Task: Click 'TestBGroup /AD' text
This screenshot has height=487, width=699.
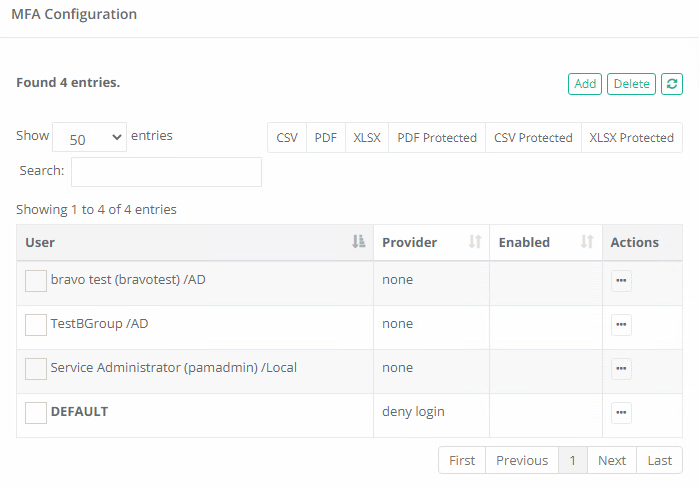Action: pyautogui.click(x=99, y=323)
